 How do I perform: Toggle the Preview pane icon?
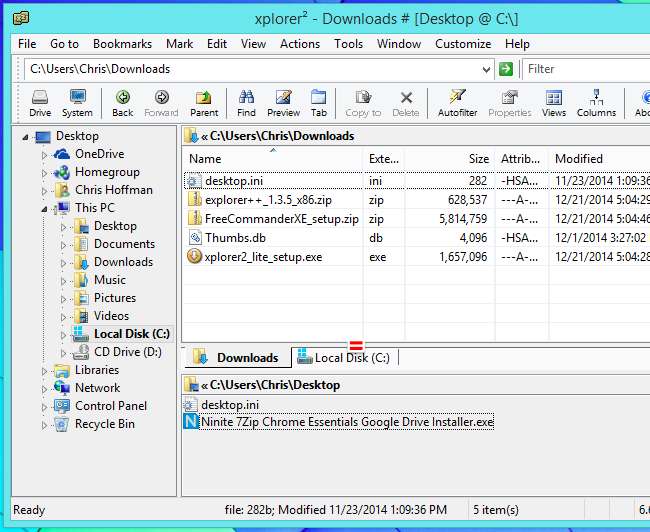tap(283, 103)
